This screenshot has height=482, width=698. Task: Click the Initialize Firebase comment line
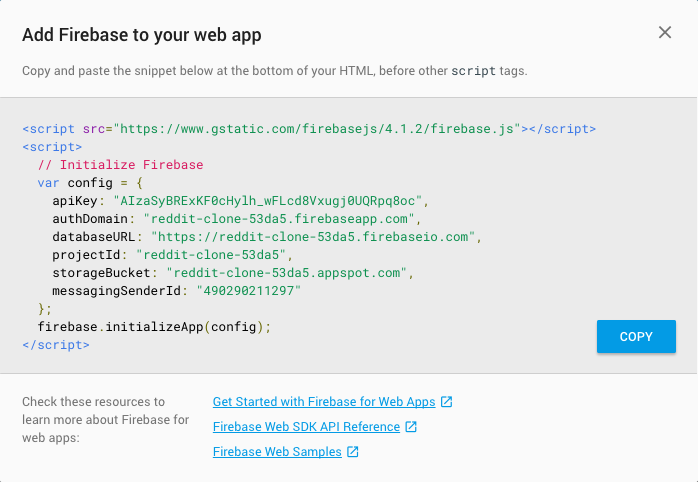[121, 165]
